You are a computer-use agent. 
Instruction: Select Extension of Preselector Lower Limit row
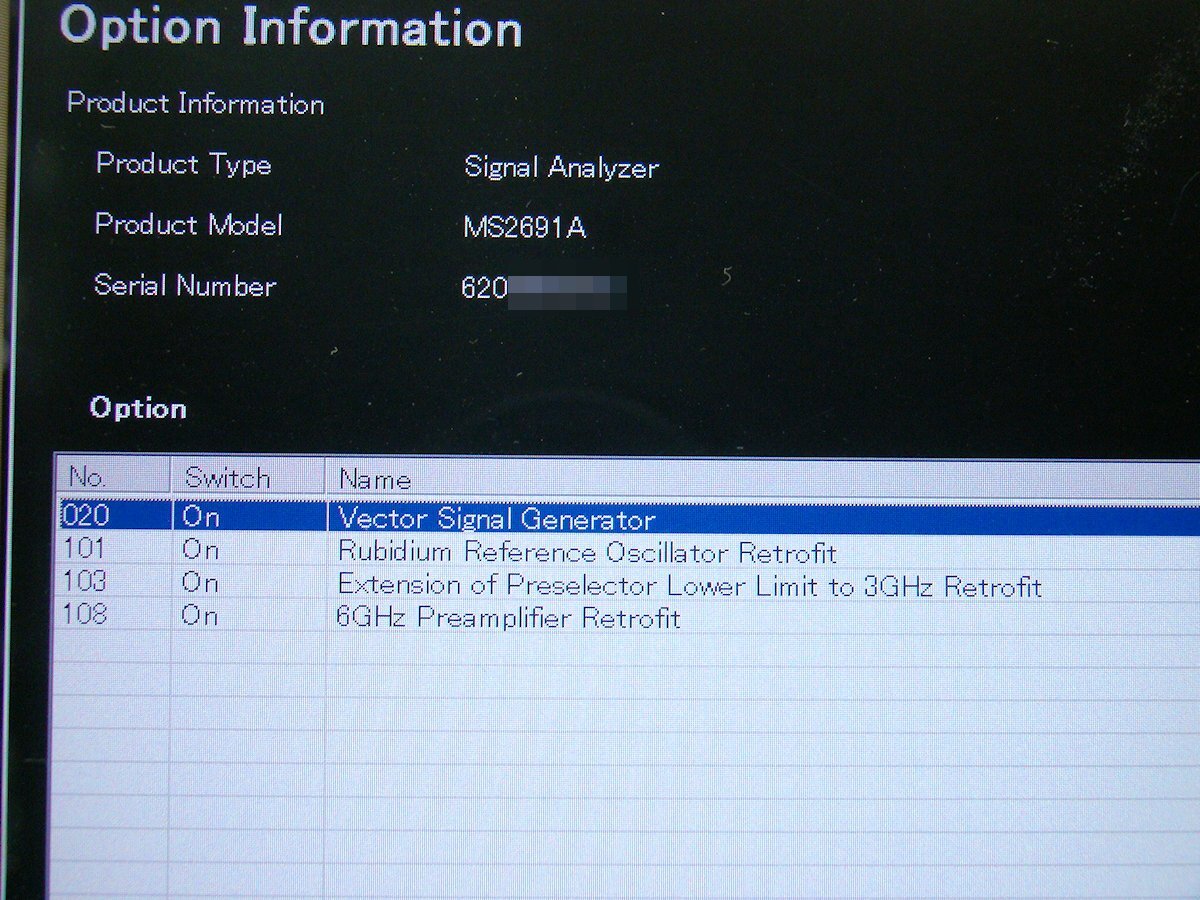pyautogui.click(x=689, y=585)
